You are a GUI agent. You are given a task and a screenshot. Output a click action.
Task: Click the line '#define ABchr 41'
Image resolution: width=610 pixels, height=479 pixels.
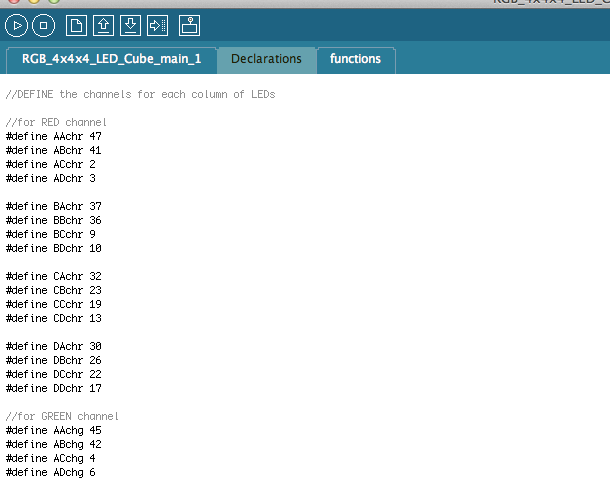54,150
